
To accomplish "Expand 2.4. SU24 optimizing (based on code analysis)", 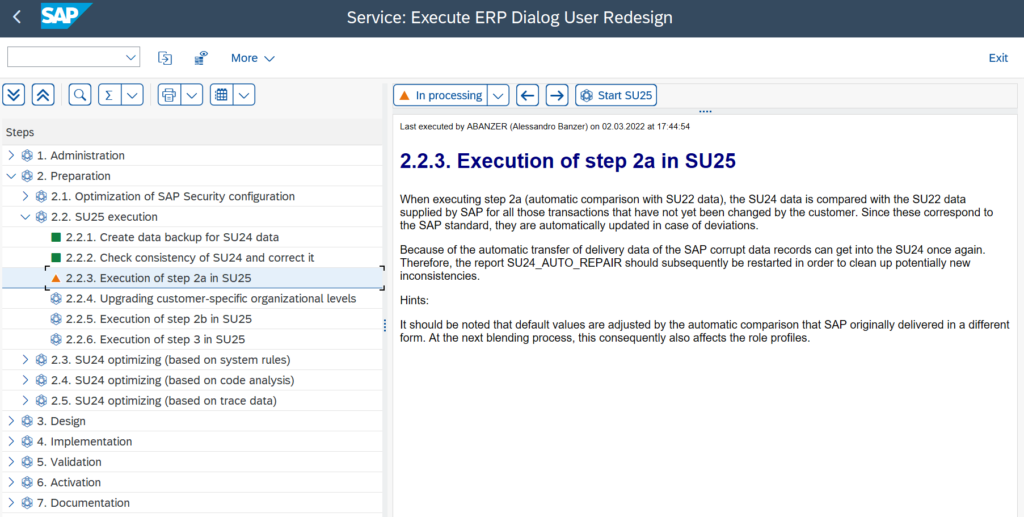I will (x=25, y=380).
